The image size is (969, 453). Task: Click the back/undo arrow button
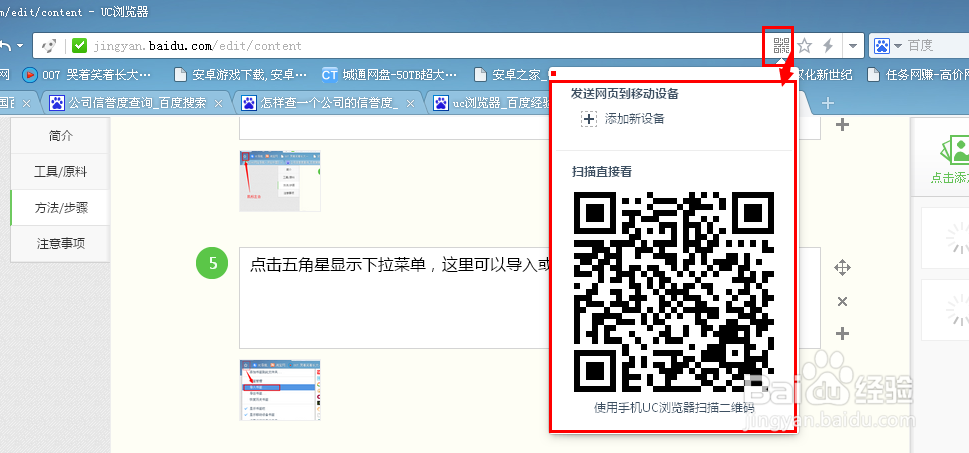tap(6, 46)
